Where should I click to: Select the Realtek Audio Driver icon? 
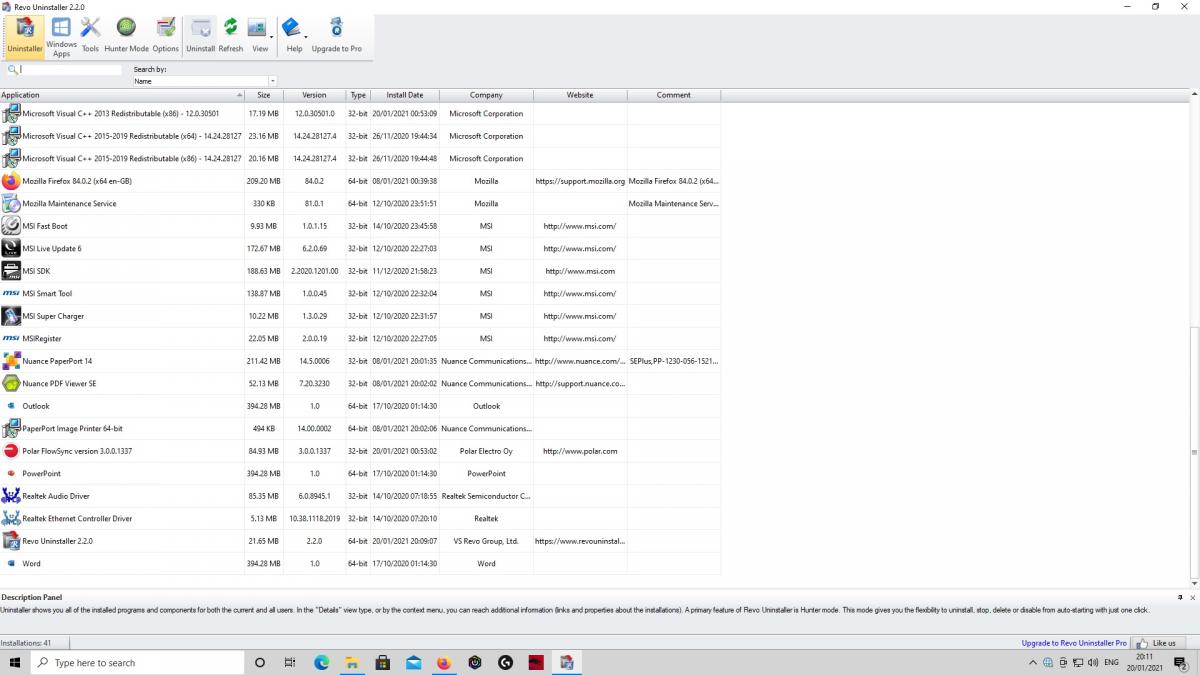click(11, 496)
